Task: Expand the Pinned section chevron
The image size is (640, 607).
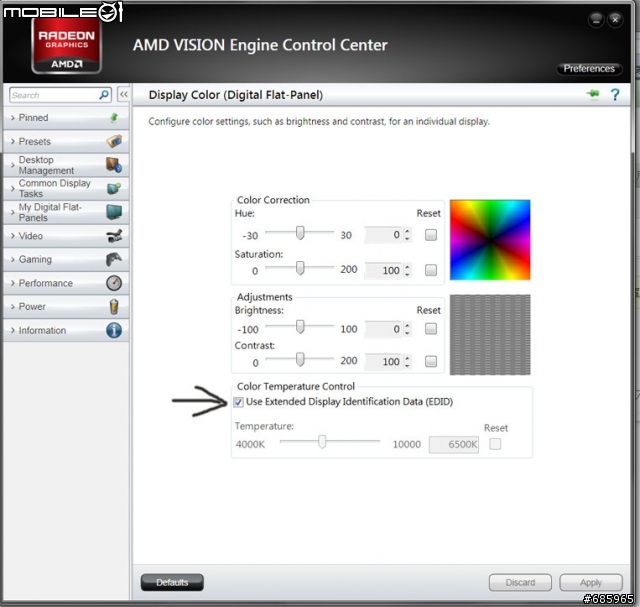Action: coord(13,118)
